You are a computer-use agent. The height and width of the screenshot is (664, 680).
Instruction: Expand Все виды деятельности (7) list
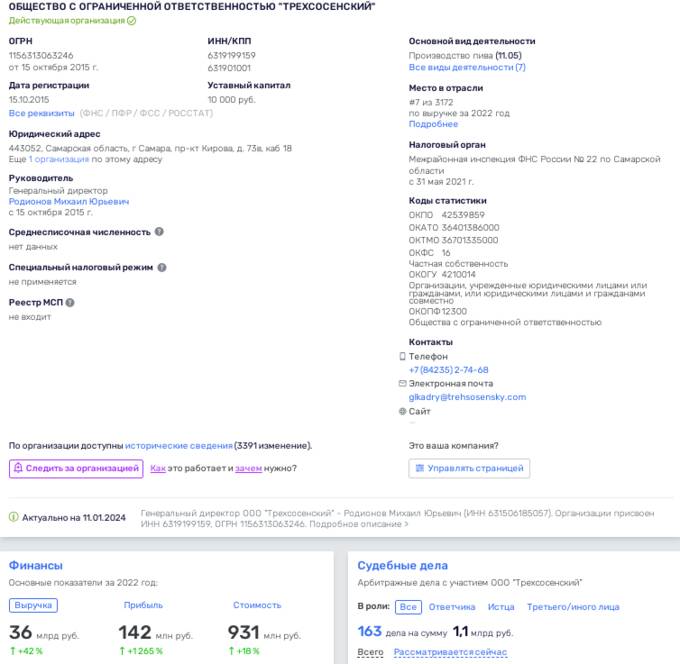[467, 67]
